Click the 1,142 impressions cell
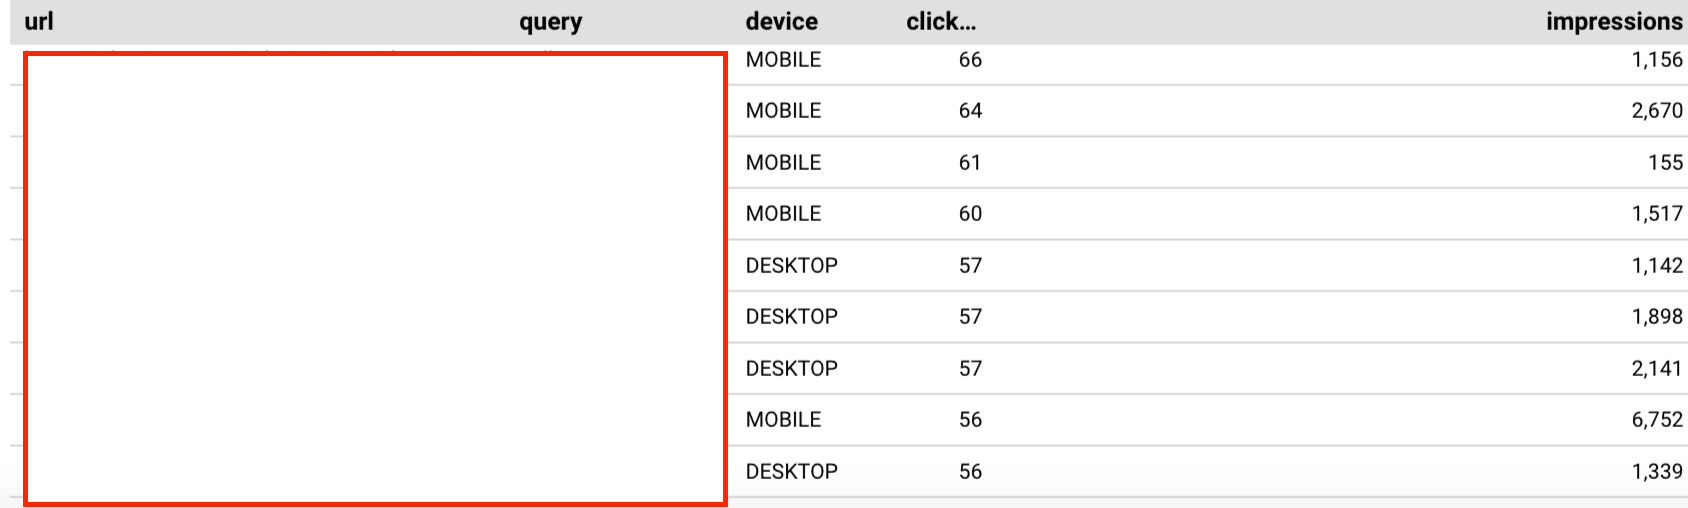Screen dimensions: 1688x508 1657,266
